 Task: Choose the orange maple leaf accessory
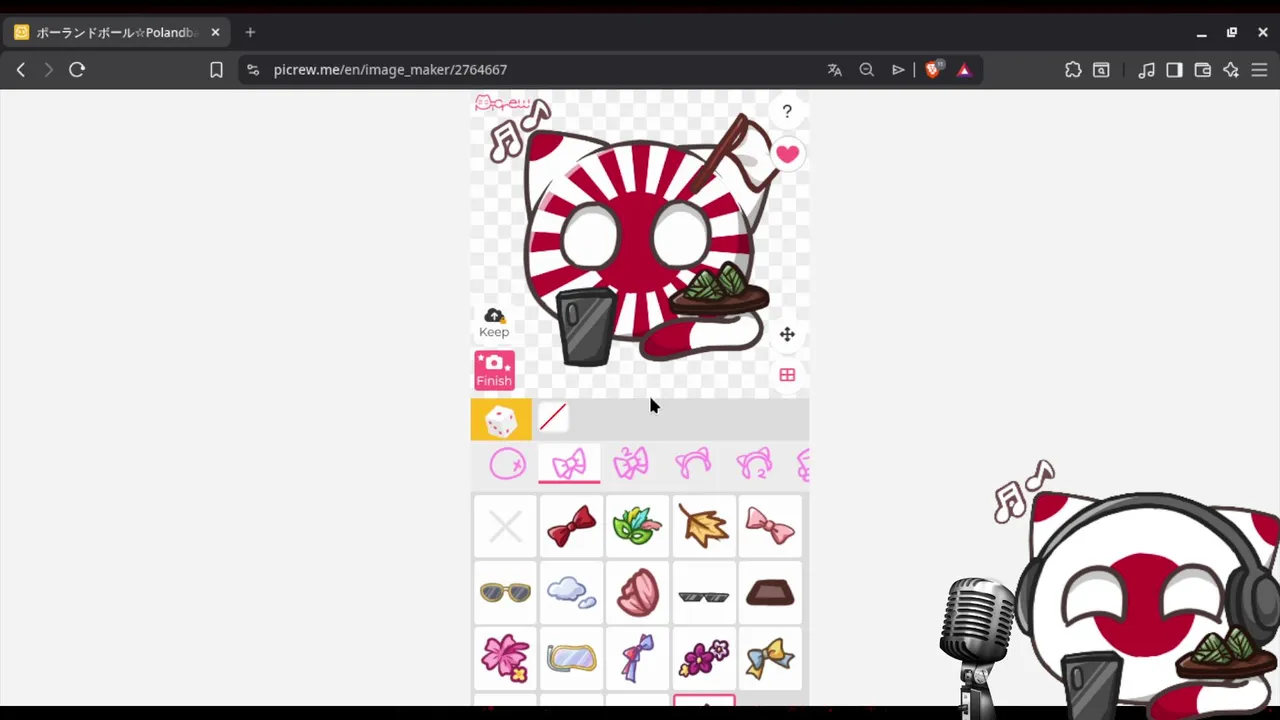704,526
